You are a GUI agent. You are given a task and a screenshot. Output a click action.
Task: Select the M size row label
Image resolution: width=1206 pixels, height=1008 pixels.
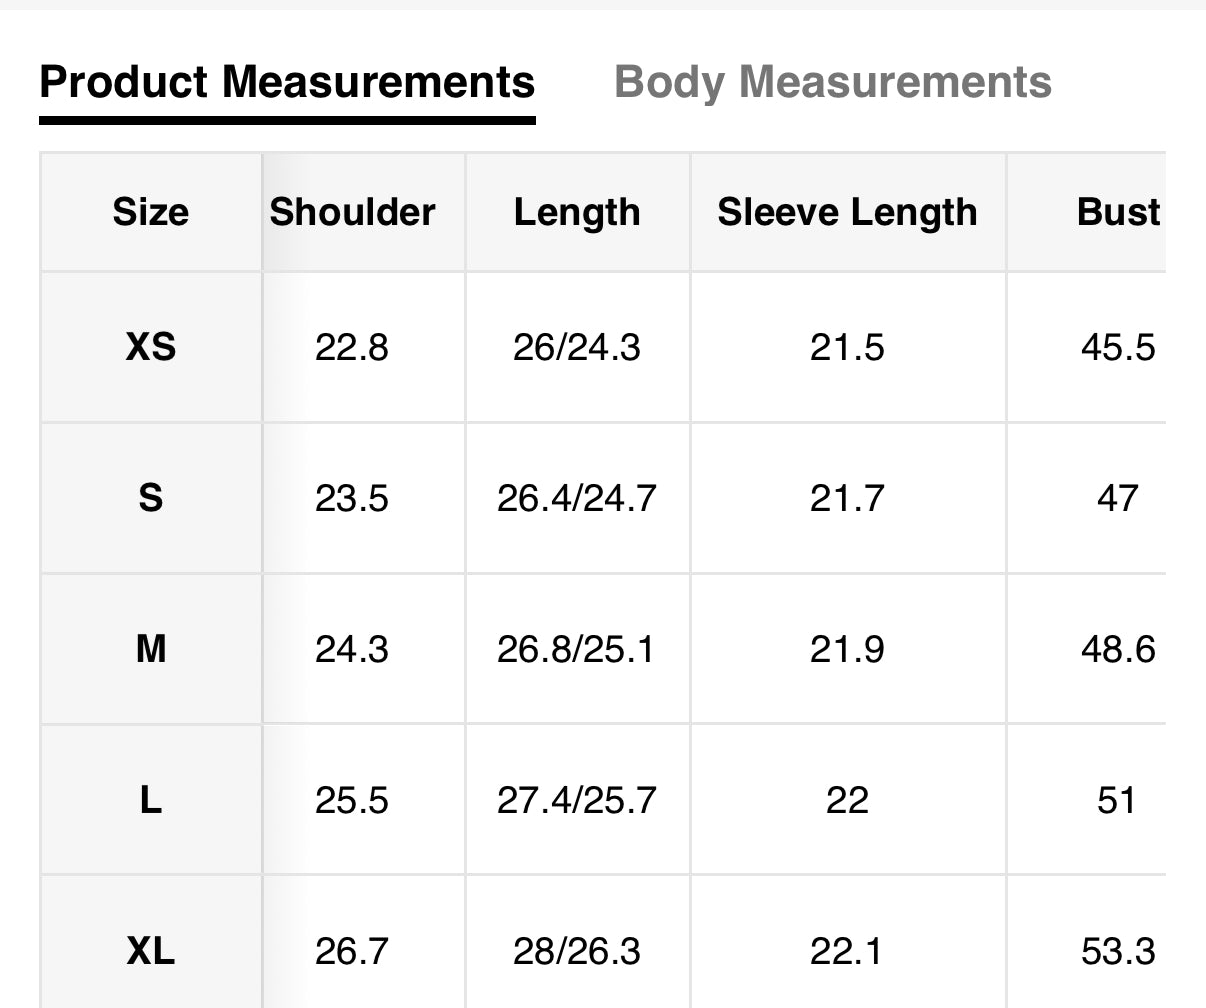(150, 649)
